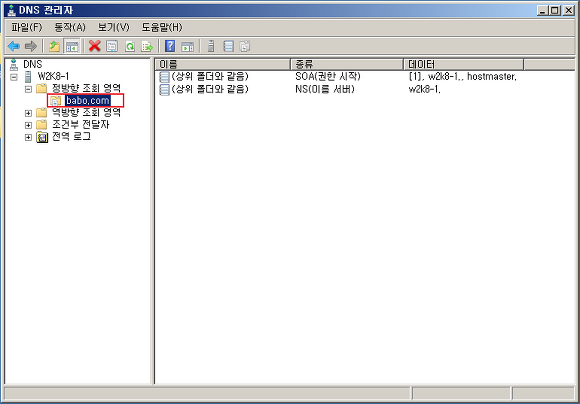Expand the 전역 로그 node
The width and height of the screenshot is (580, 404).
tap(28, 138)
